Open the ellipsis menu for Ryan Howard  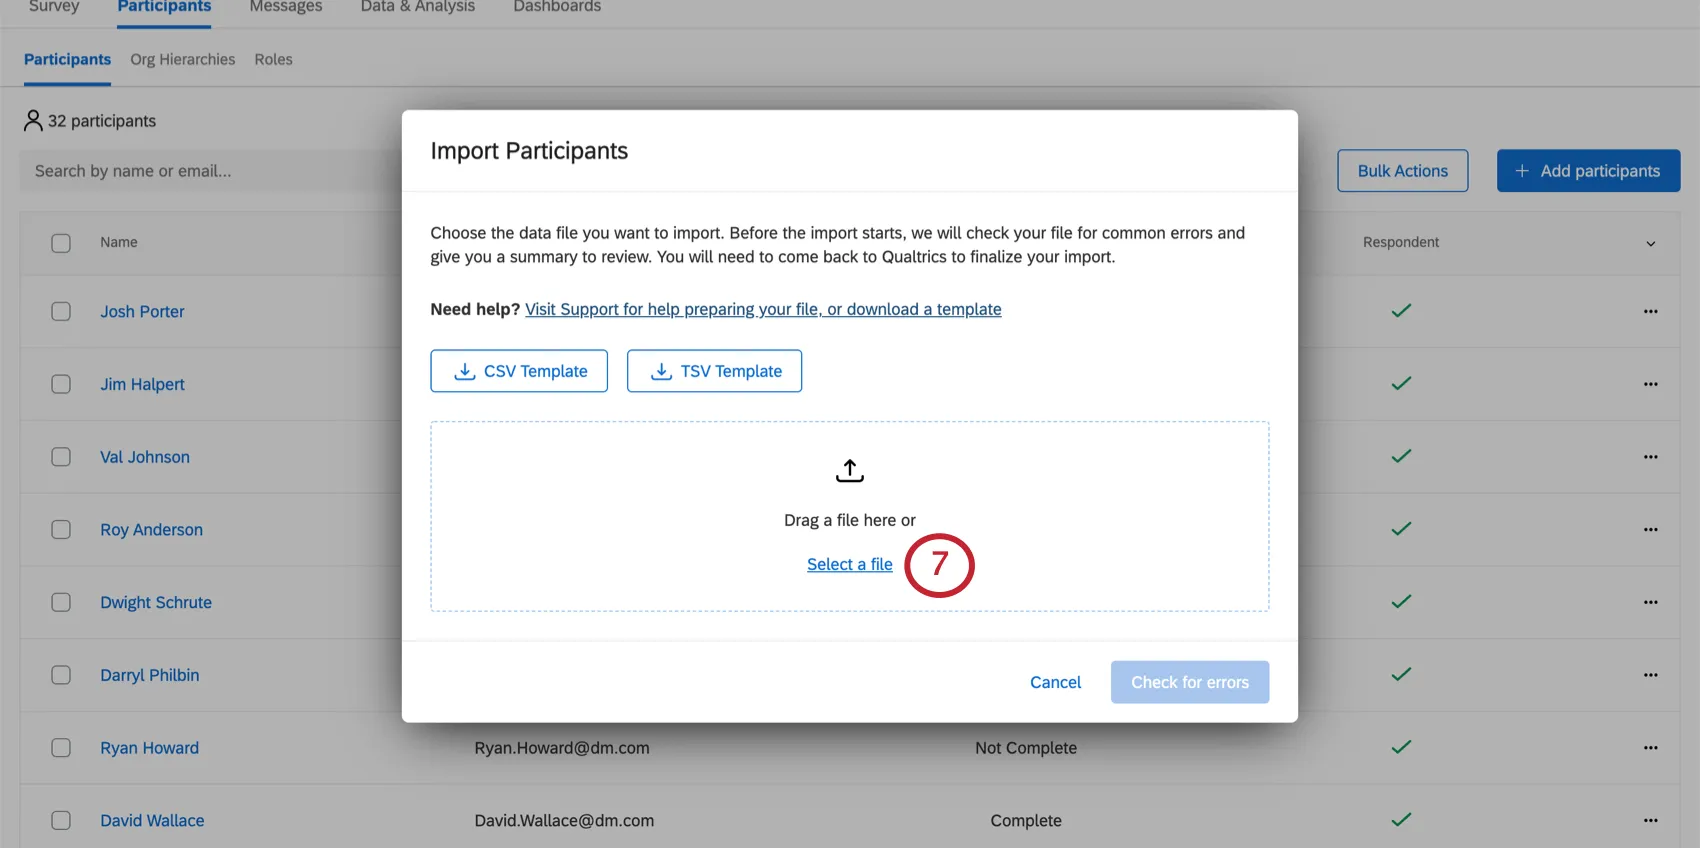pyautogui.click(x=1651, y=747)
